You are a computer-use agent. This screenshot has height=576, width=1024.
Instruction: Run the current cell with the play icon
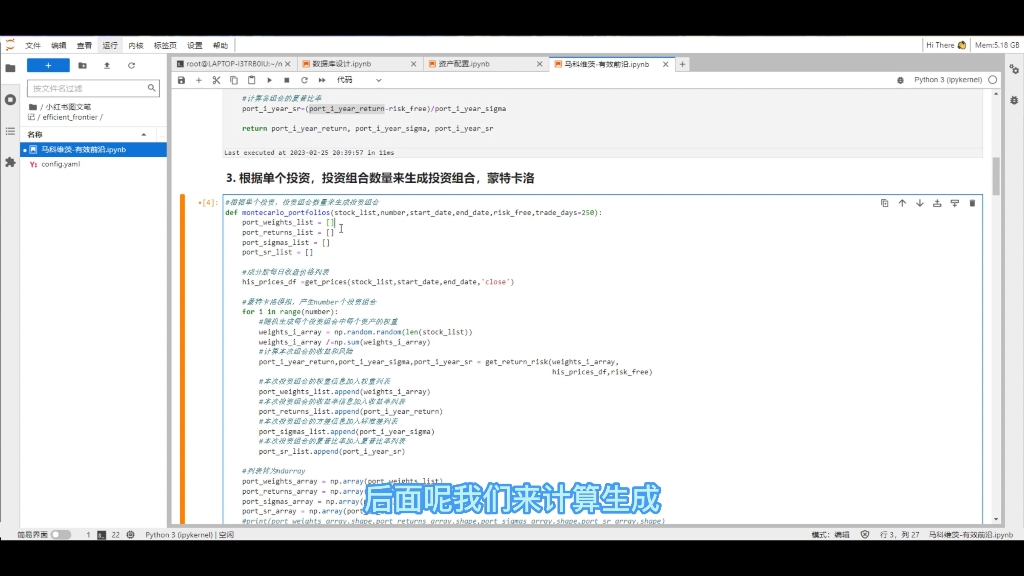pyautogui.click(x=270, y=80)
